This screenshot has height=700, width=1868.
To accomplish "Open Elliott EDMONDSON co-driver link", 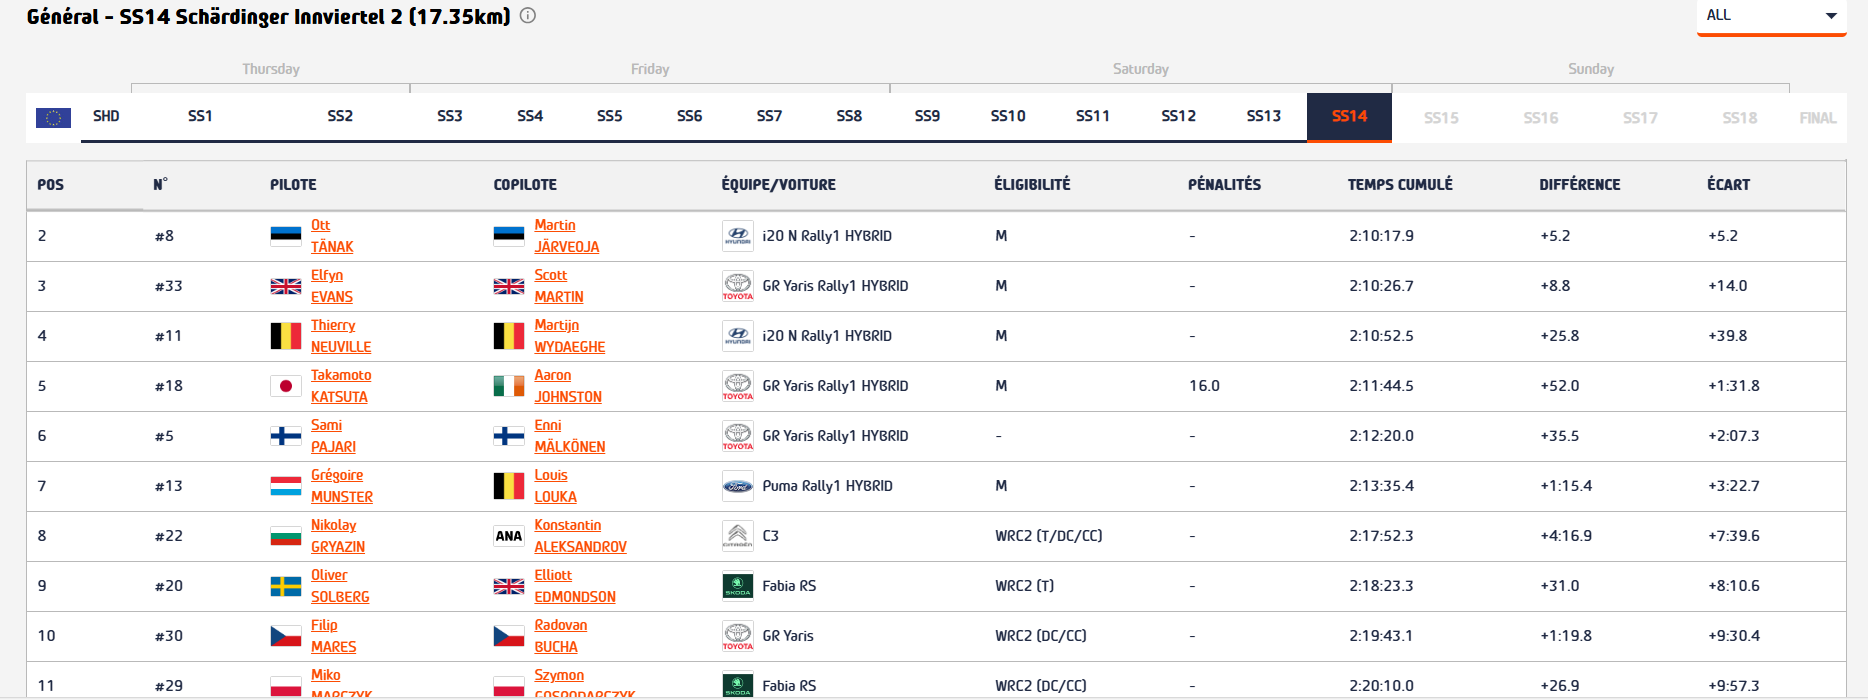I will (575, 586).
